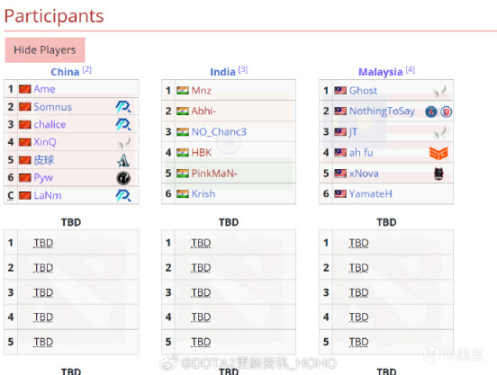Viewport: 497px width, 375px height.
Task: Open the Malaysia team link
Action: [380, 72]
